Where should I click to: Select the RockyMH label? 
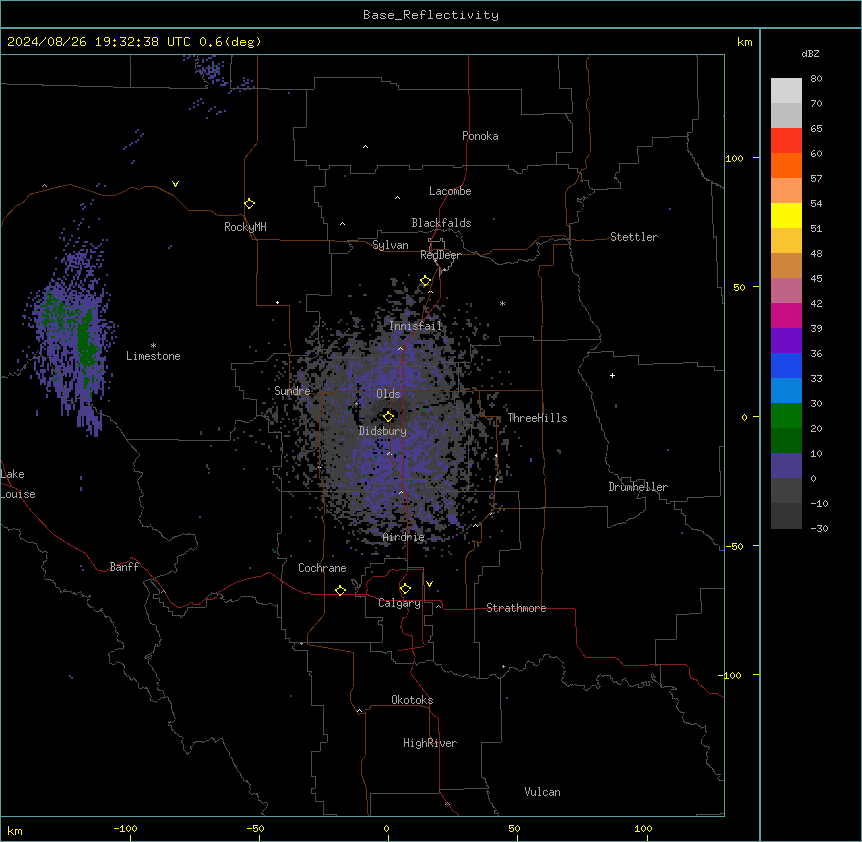click(x=245, y=227)
